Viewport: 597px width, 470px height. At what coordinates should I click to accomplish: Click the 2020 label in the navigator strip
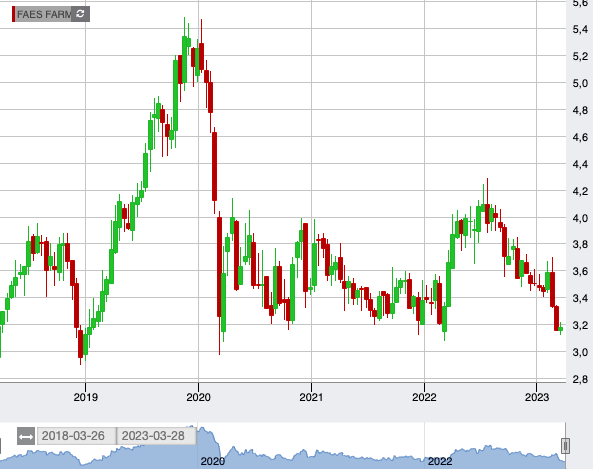[212, 461]
